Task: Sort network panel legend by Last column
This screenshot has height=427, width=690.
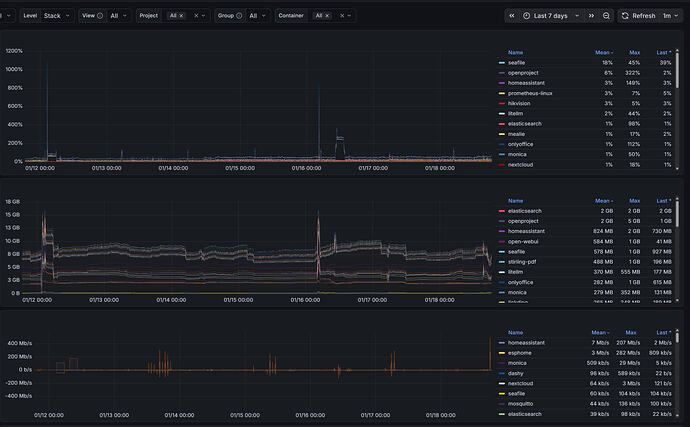Action: [x=664, y=332]
